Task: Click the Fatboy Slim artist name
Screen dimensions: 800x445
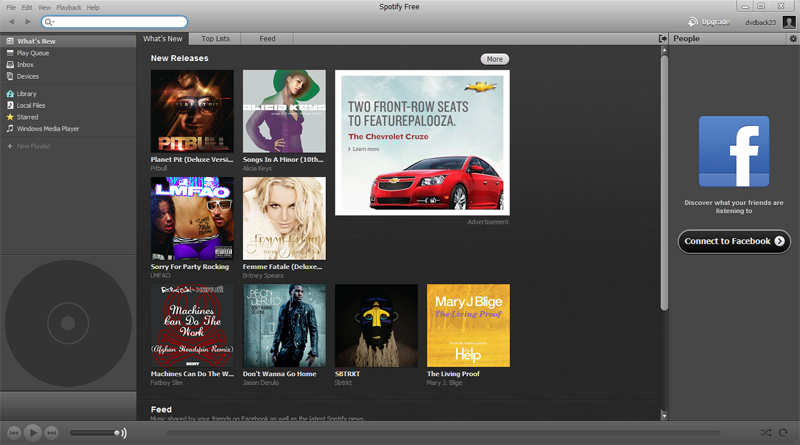Action: click(166, 383)
